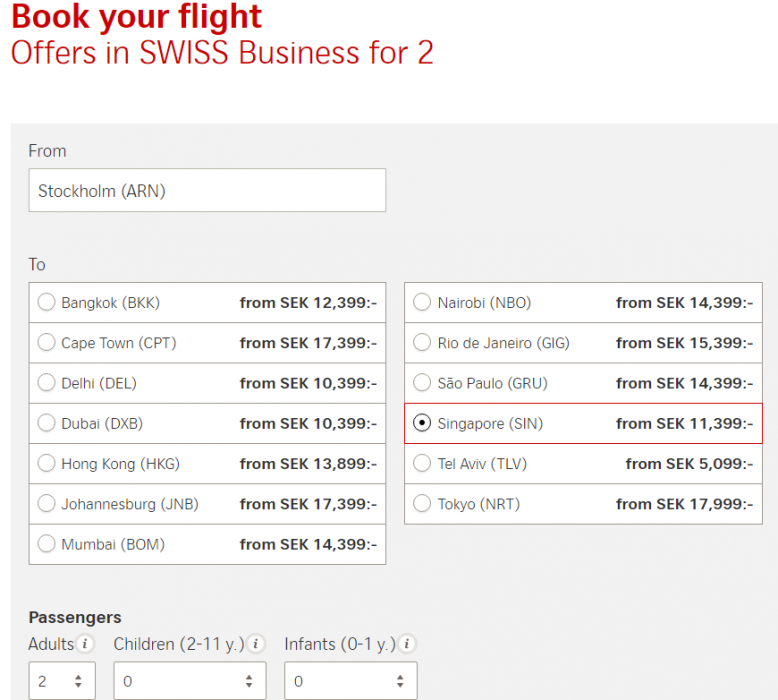The width and height of the screenshot is (778, 700).
Task: Click the Children info icon
Action: tap(256, 644)
